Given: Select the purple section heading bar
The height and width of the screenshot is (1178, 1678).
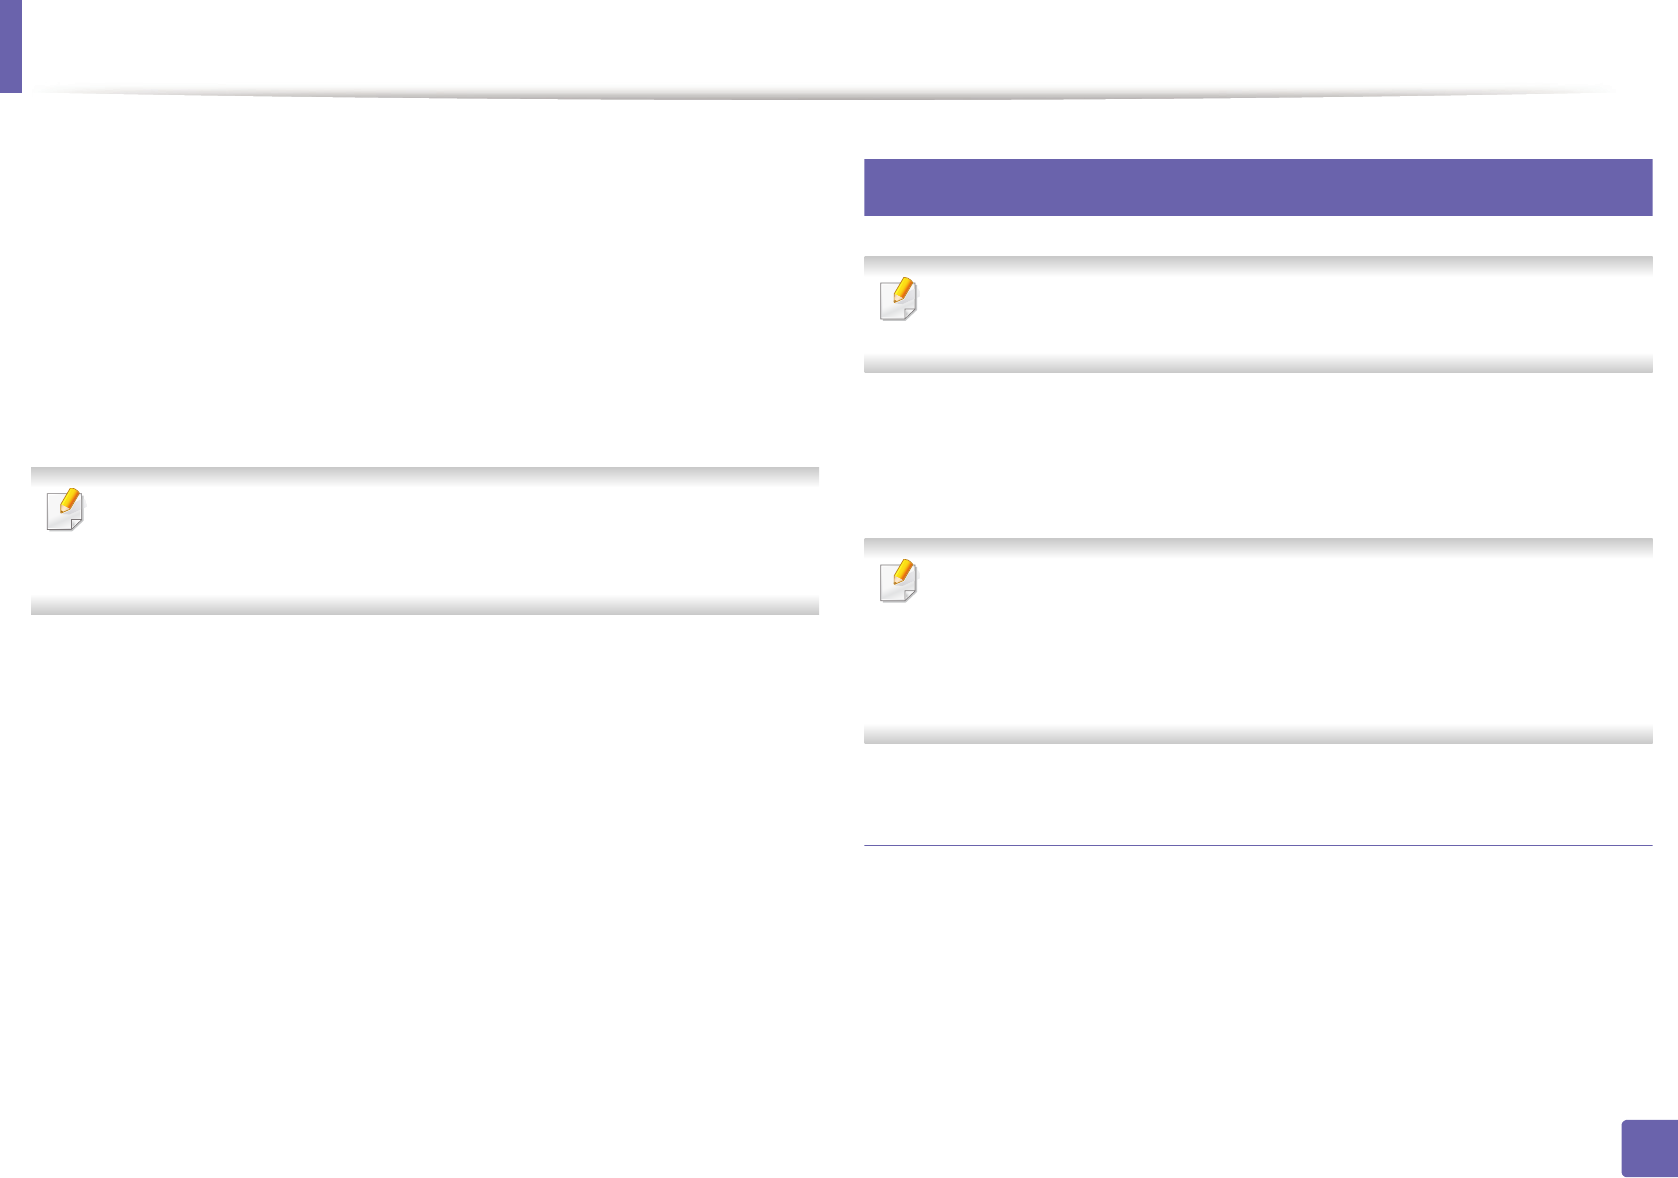Looking at the screenshot, I should pyautogui.click(x=1257, y=187).
